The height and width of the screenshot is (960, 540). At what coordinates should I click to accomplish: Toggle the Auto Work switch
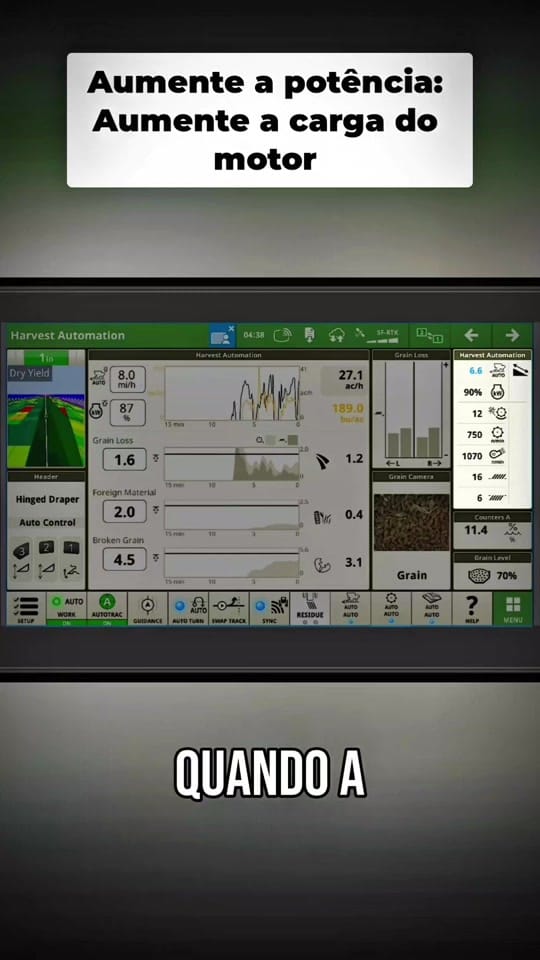(x=67, y=608)
